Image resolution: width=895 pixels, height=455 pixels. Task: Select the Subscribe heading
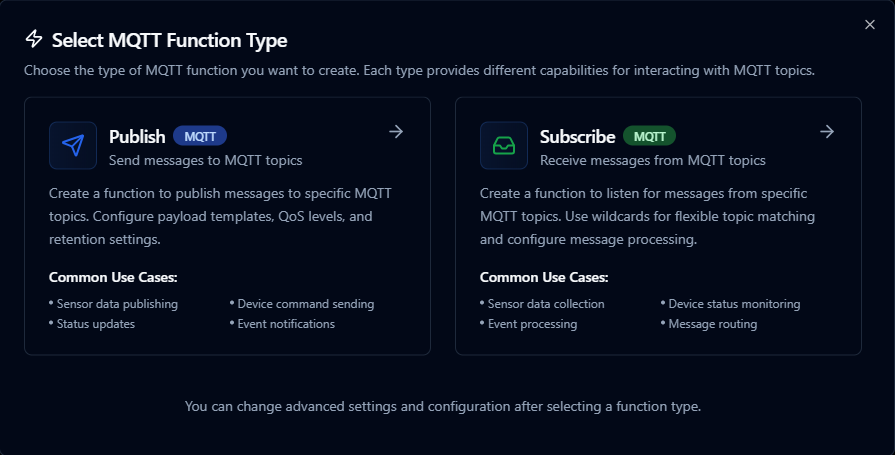[x=577, y=136]
